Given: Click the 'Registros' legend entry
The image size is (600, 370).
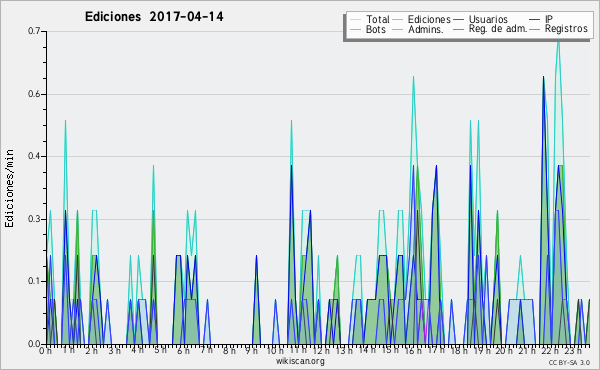Looking at the screenshot, I should (x=566, y=29).
